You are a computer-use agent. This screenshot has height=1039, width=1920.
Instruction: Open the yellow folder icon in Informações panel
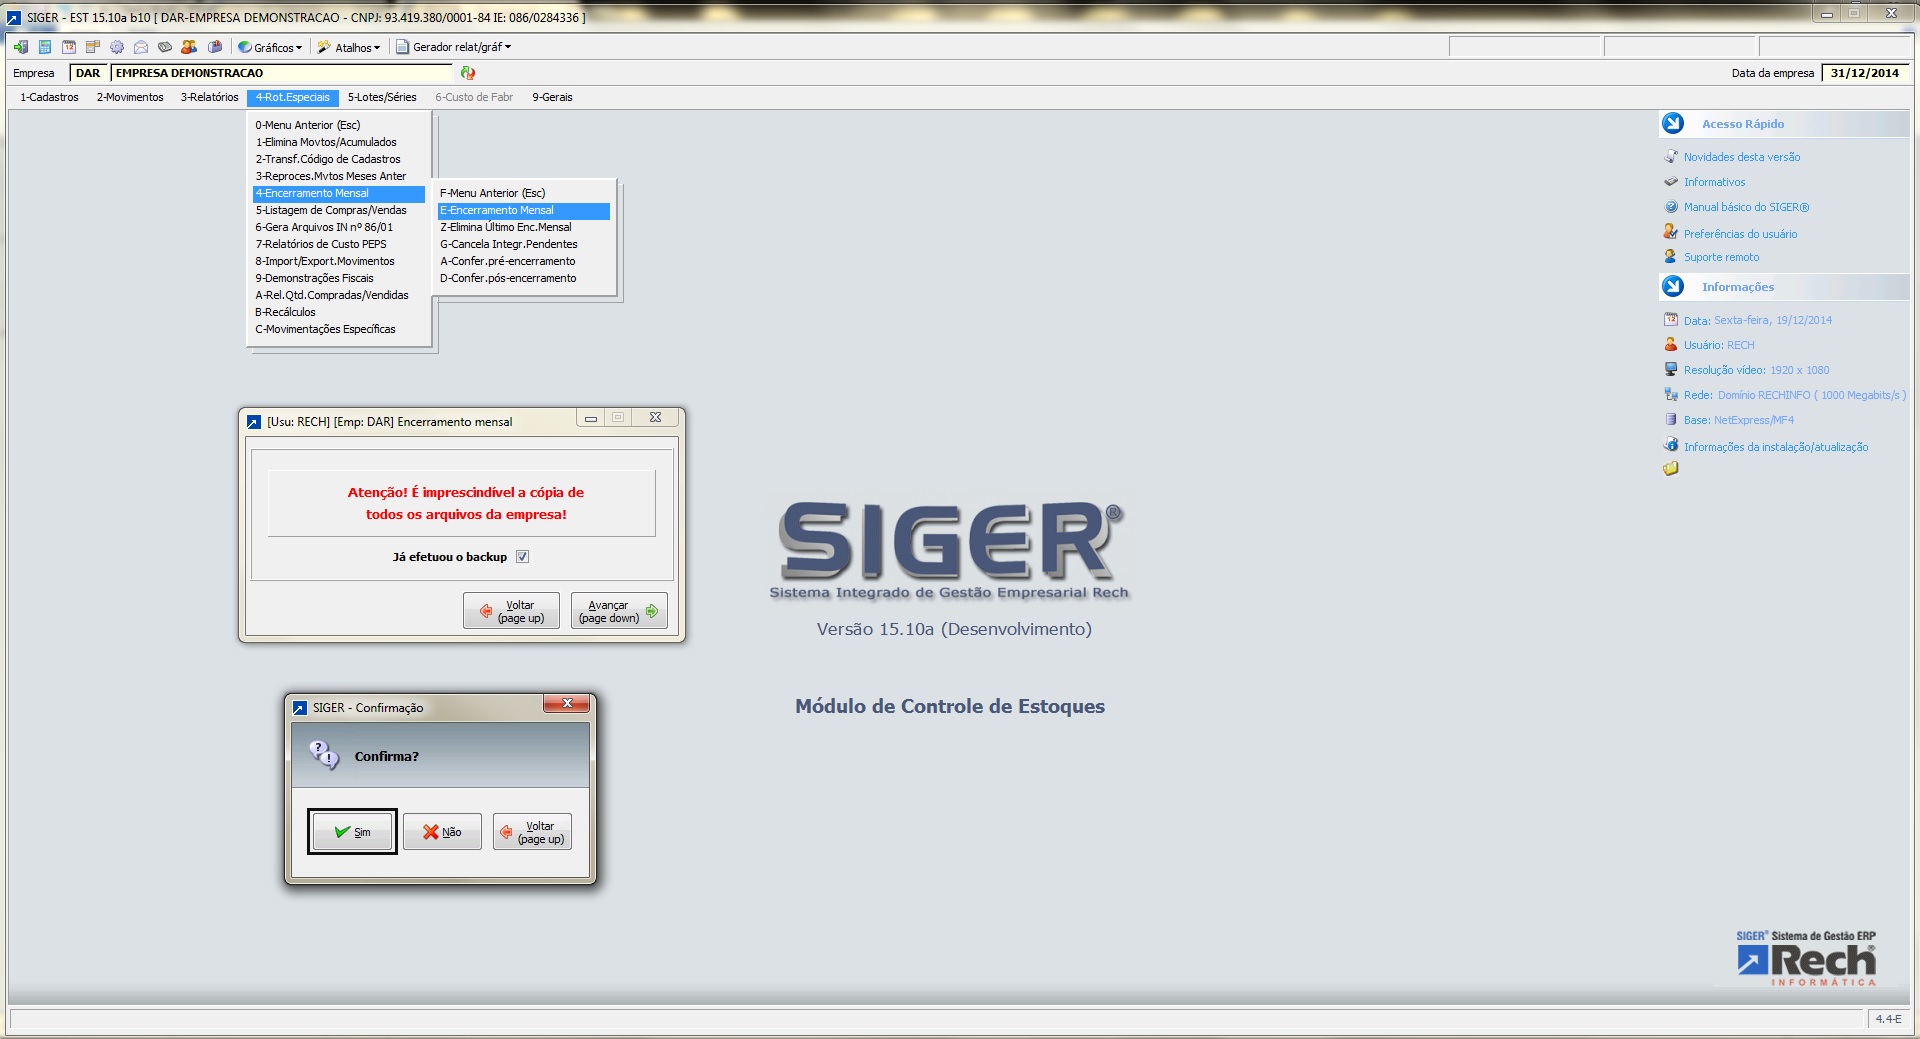(x=1671, y=468)
